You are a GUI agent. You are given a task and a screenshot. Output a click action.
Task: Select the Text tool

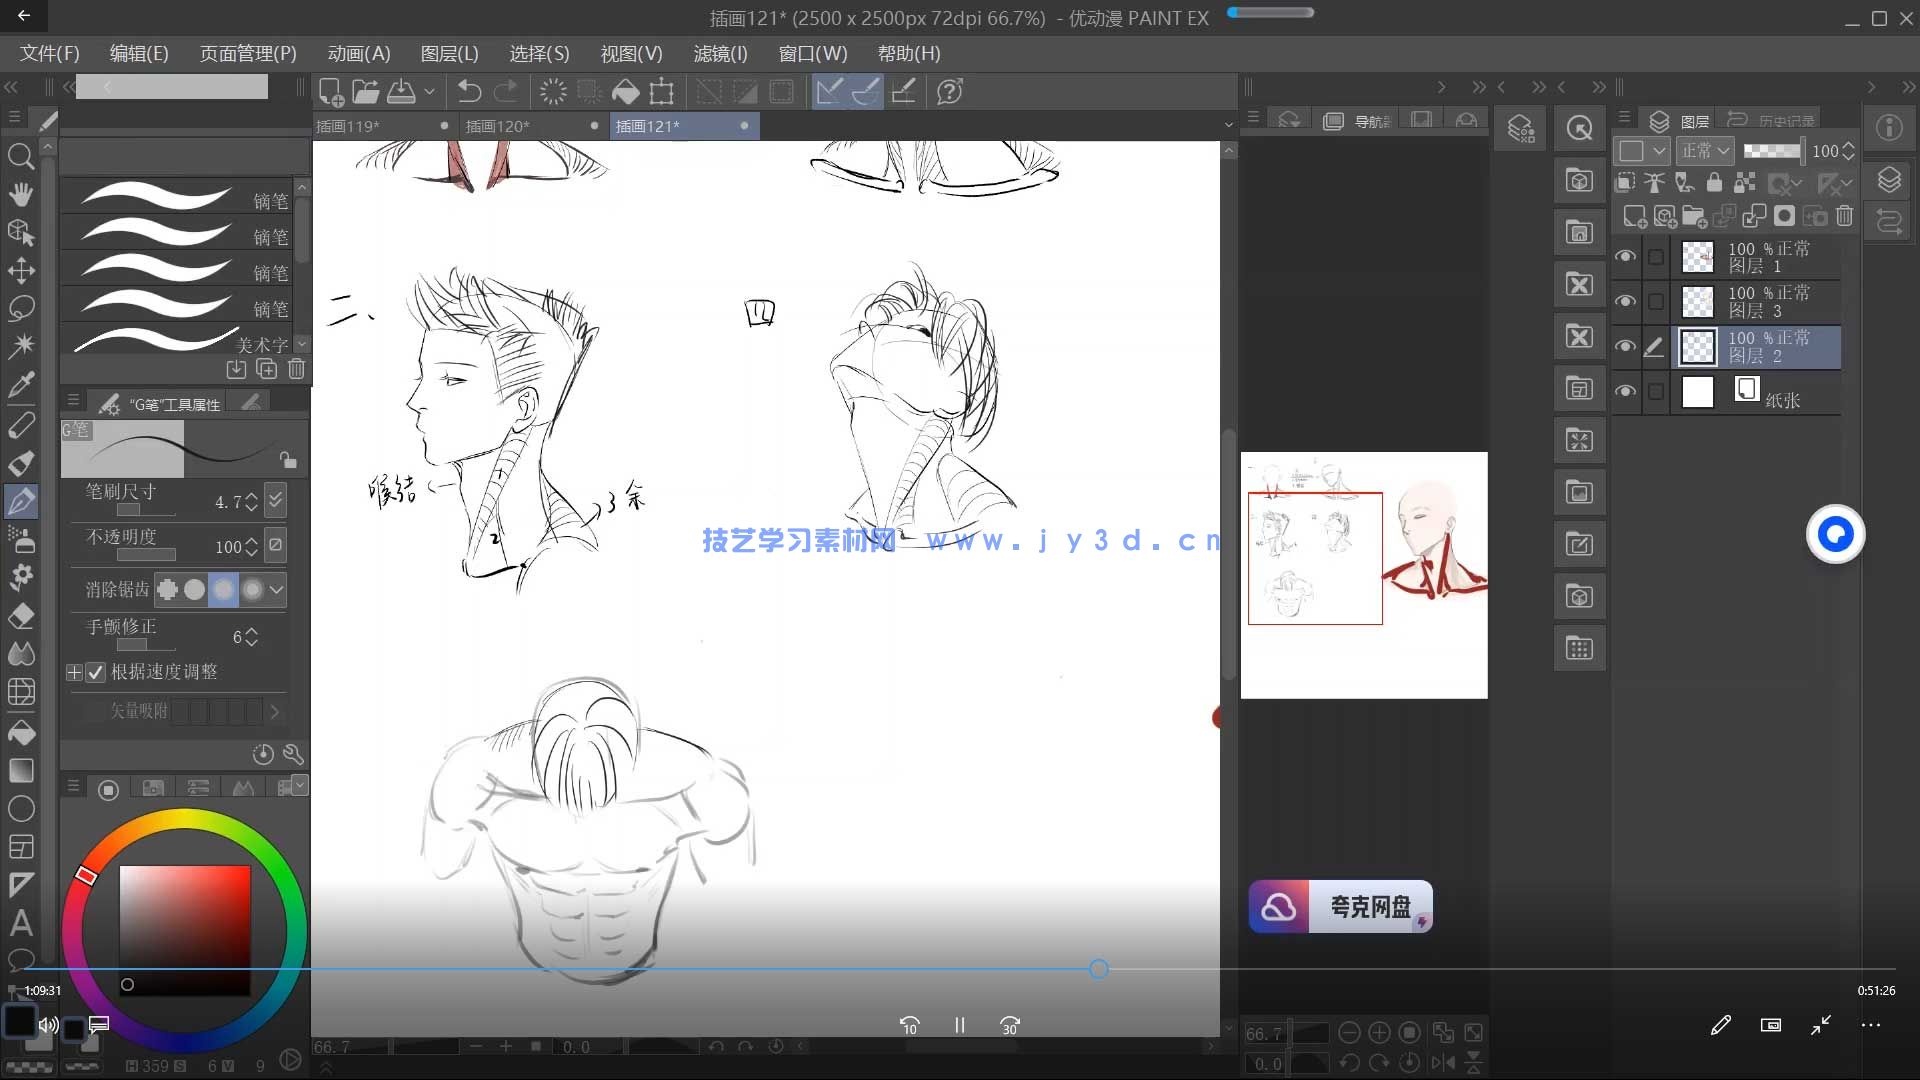click(x=22, y=925)
